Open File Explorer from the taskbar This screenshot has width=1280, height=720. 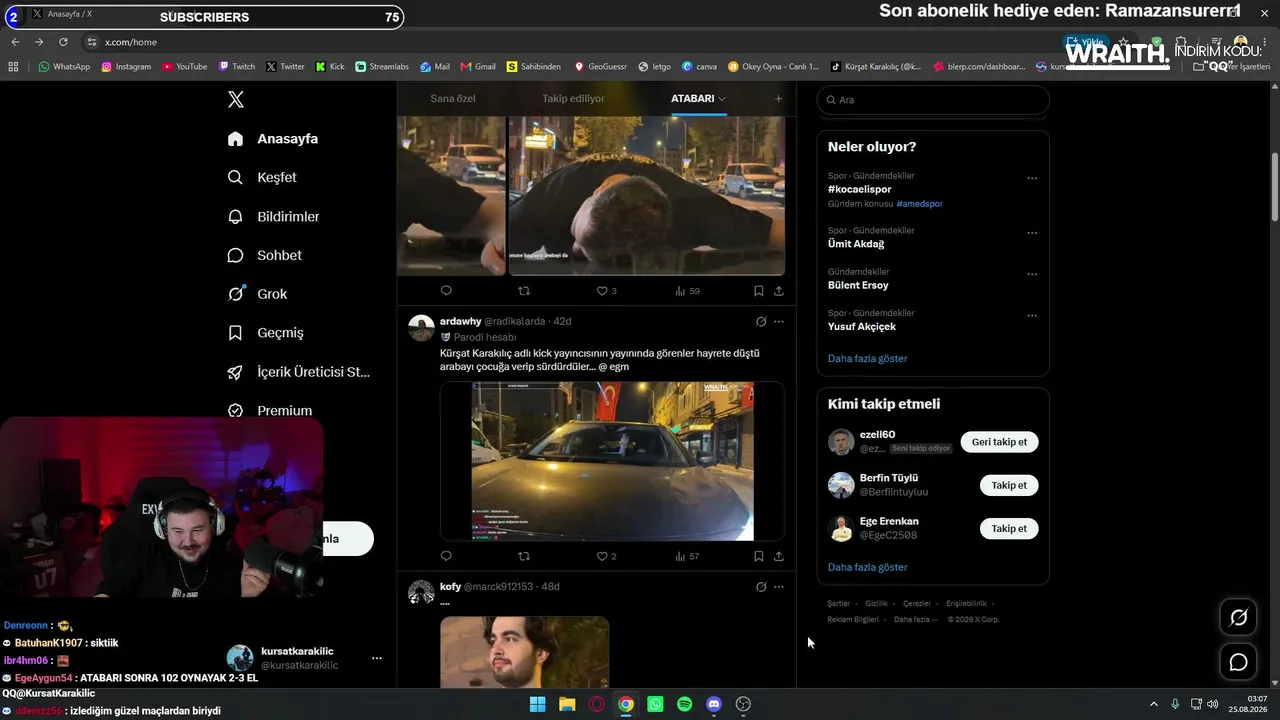click(x=567, y=704)
